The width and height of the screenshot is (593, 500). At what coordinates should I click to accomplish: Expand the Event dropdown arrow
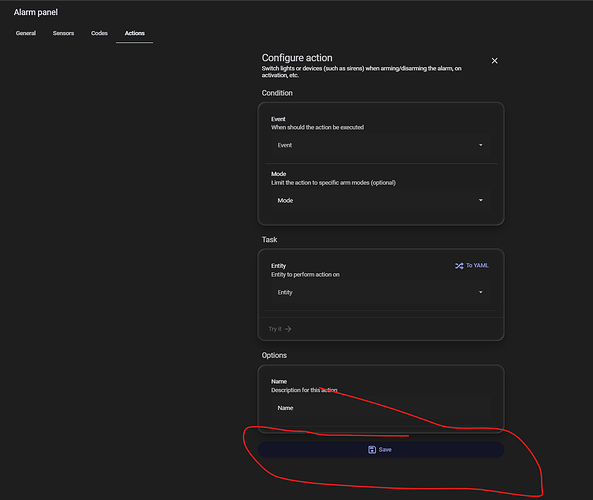[481, 145]
